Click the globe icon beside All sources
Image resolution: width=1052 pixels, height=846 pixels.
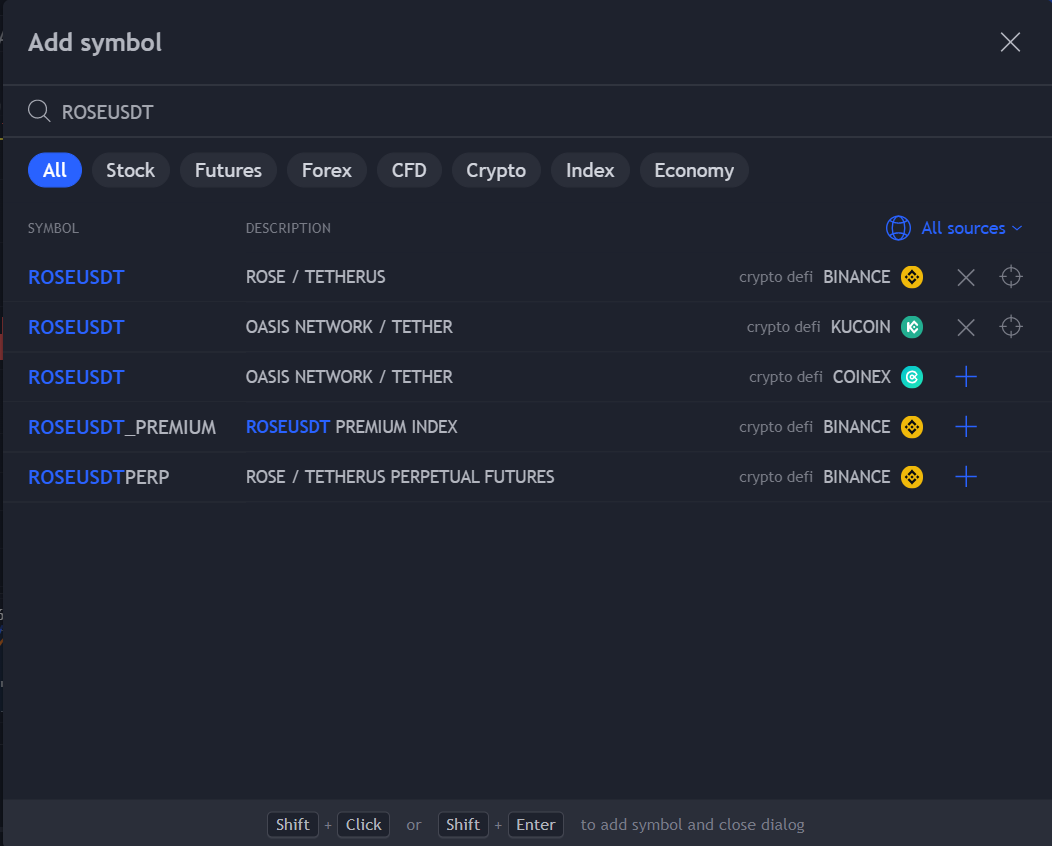(x=898, y=228)
